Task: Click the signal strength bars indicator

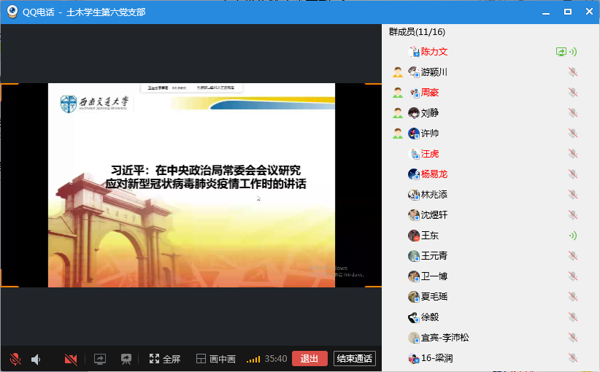Action: click(253, 359)
